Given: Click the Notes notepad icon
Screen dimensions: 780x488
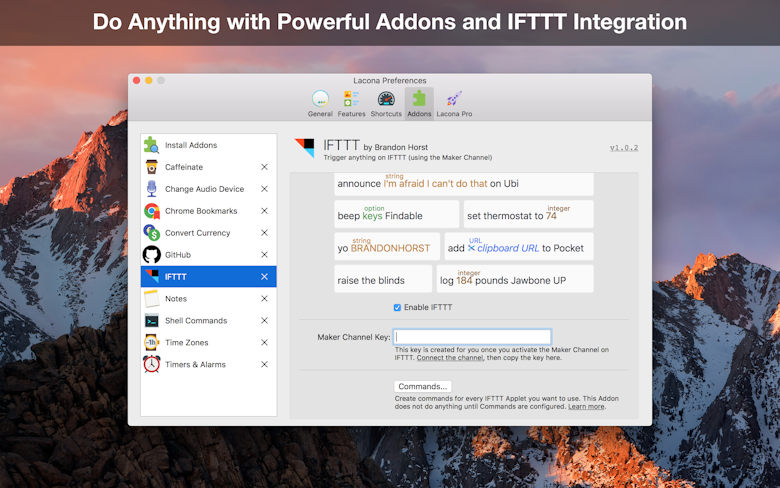Looking at the screenshot, I should point(151,298).
